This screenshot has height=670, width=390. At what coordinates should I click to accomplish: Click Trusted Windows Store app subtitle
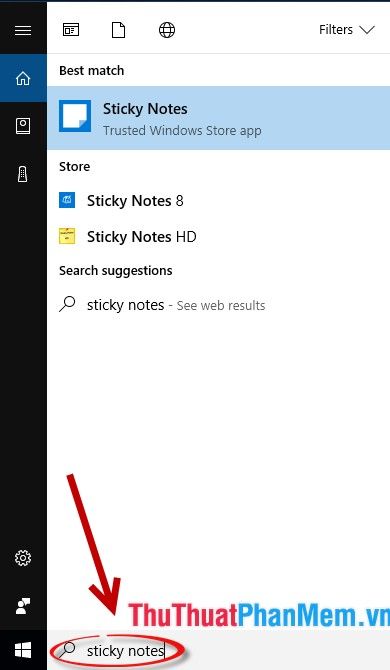(182, 130)
